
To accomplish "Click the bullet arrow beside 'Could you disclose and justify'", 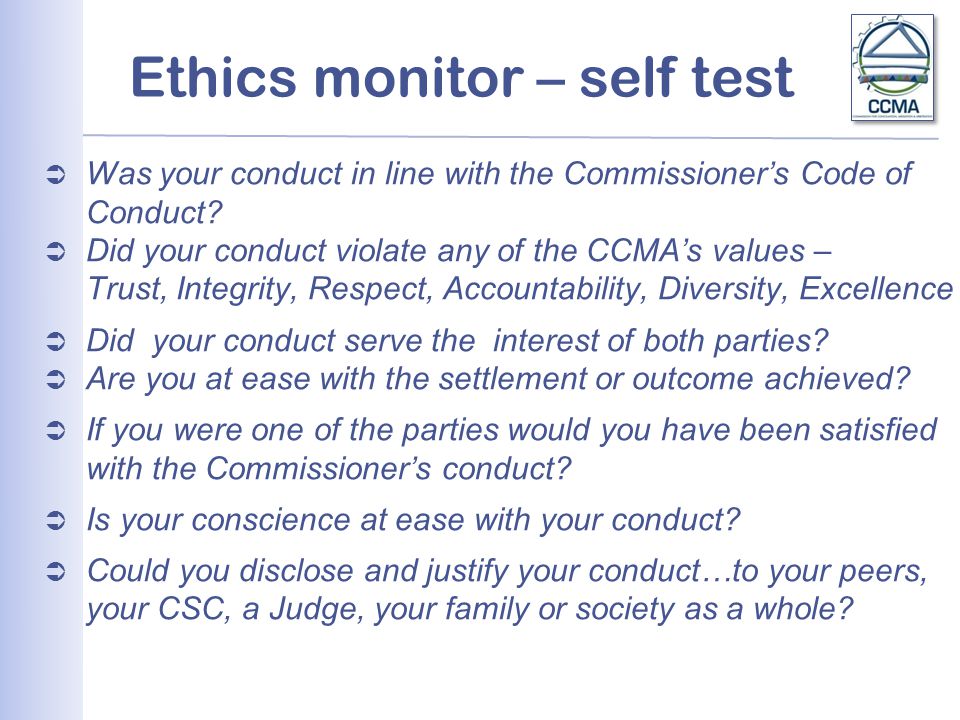I will 56,572.
